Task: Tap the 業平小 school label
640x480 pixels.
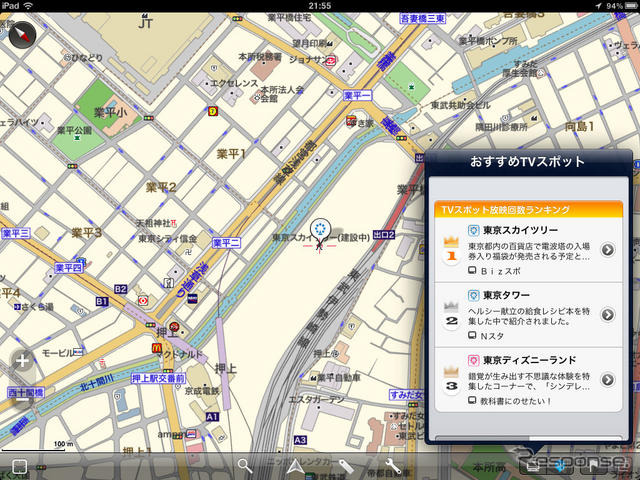Action: coord(111,112)
